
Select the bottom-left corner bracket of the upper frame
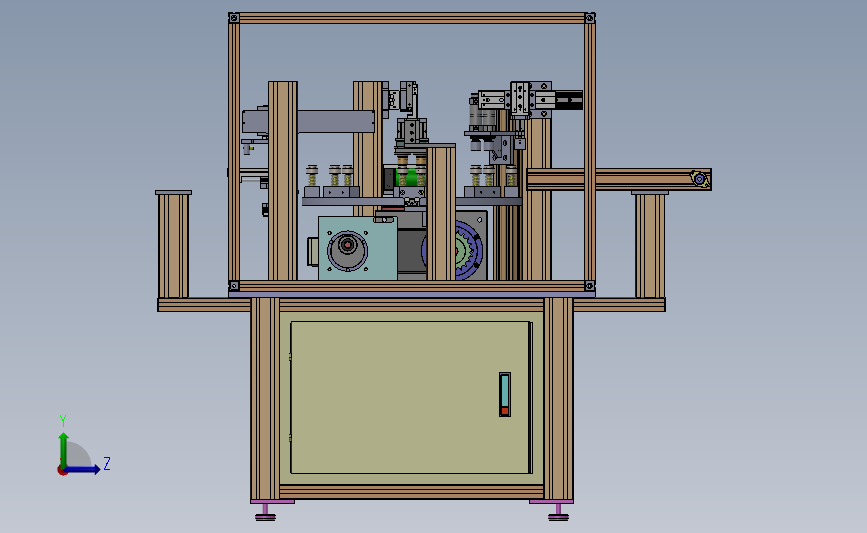point(234,286)
